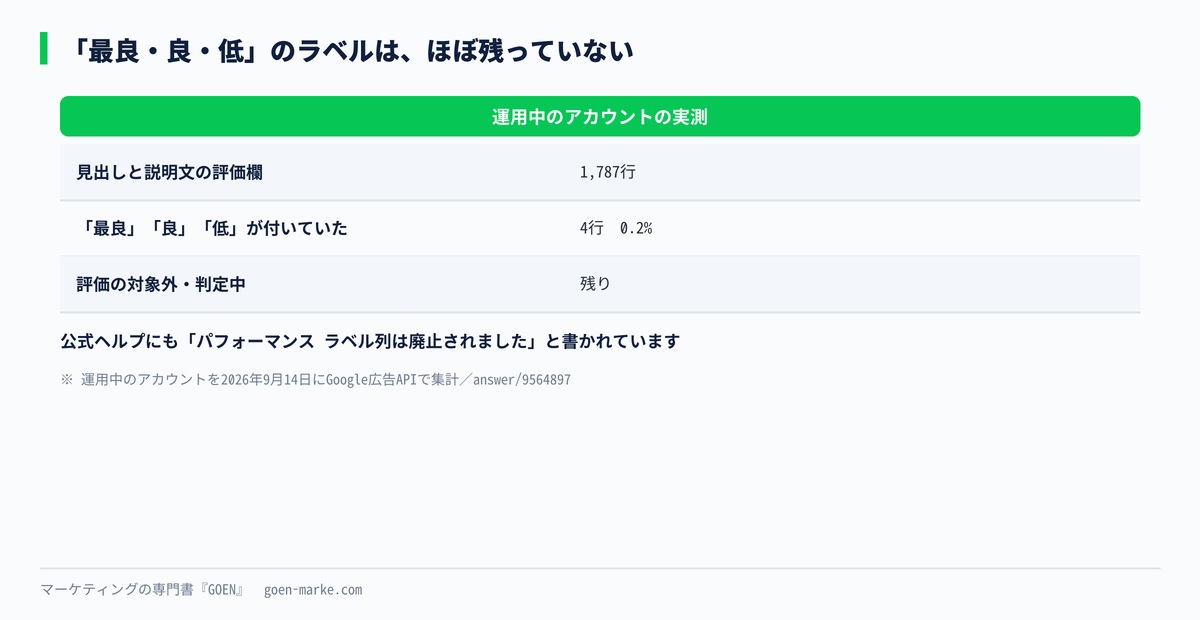Click the sentence starting with 公式ヘルプにも
This screenshot has height=620, width=1200.
point(370,341)
